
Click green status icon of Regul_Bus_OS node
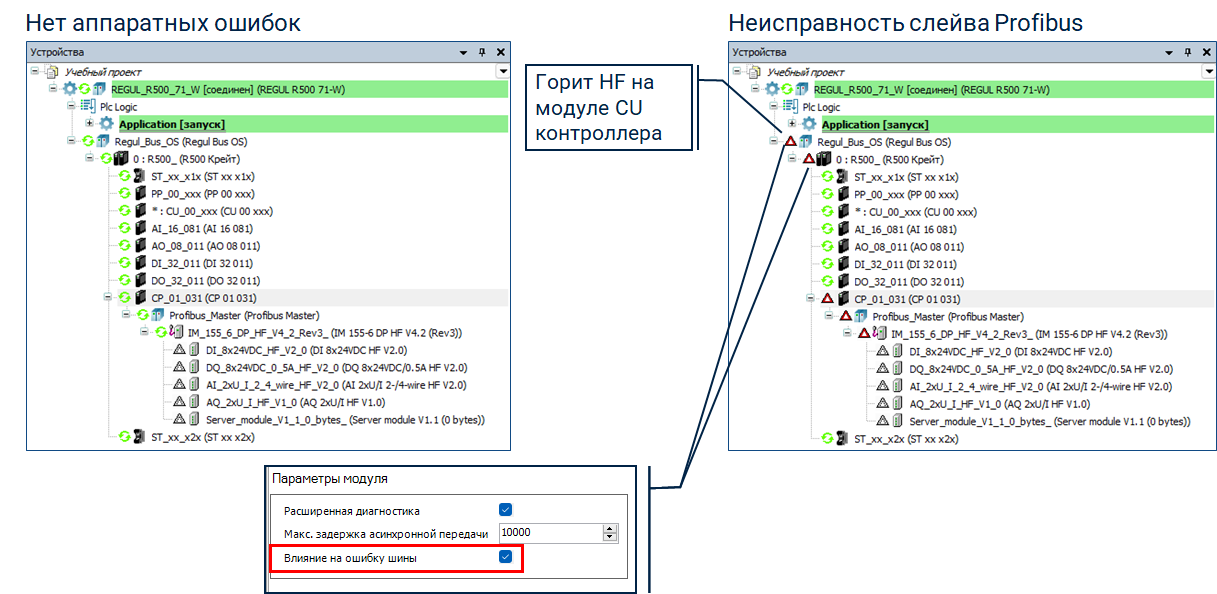pyautogui.click(x=88, y=142)
